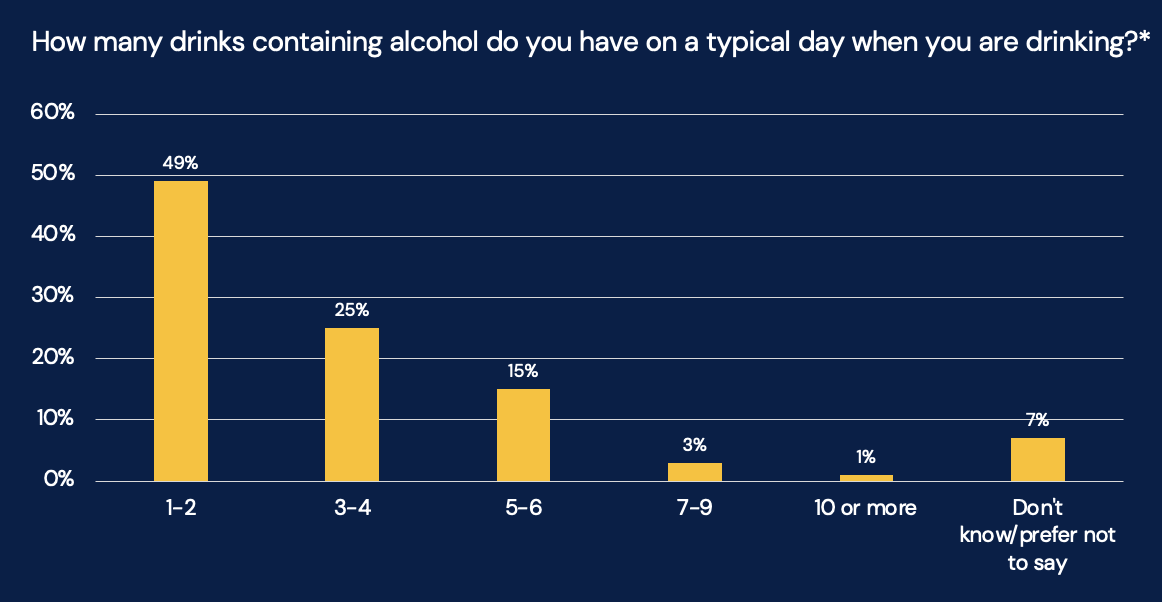Screen dimensions: 1162x602
Task: Click the 10 or more bar
Action: pos(866,477)
